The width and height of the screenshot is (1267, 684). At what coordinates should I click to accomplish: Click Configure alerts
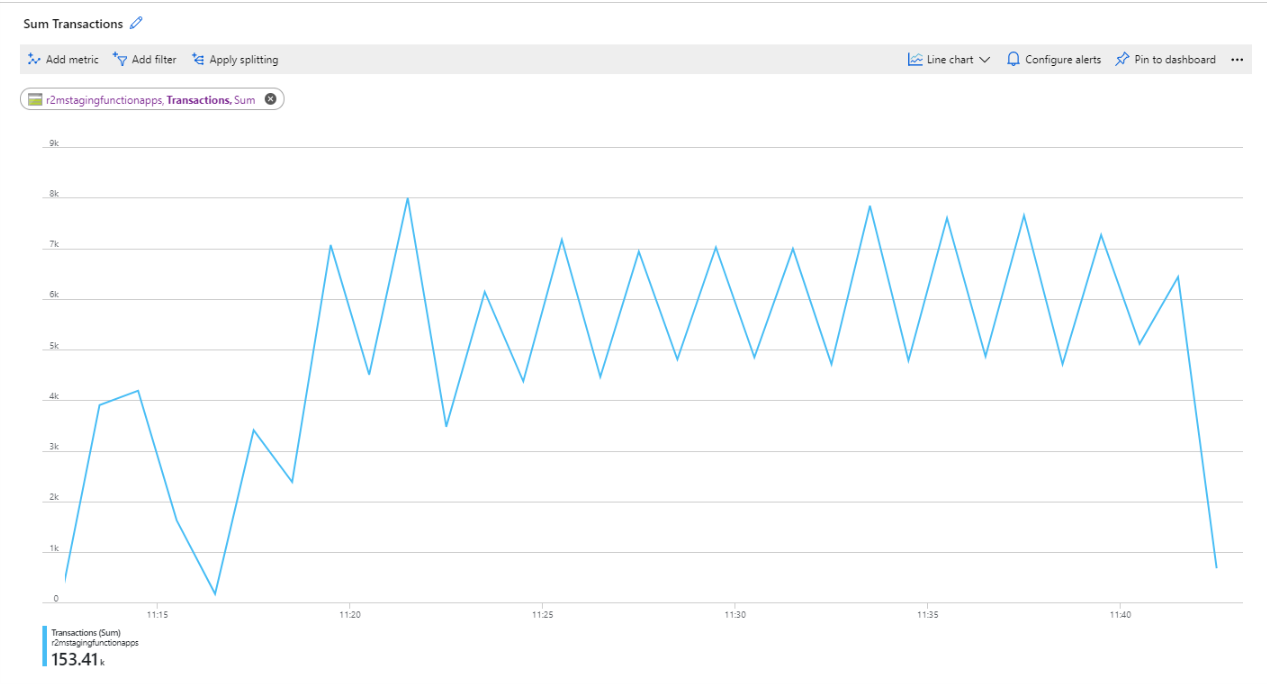click(1053, 60)
